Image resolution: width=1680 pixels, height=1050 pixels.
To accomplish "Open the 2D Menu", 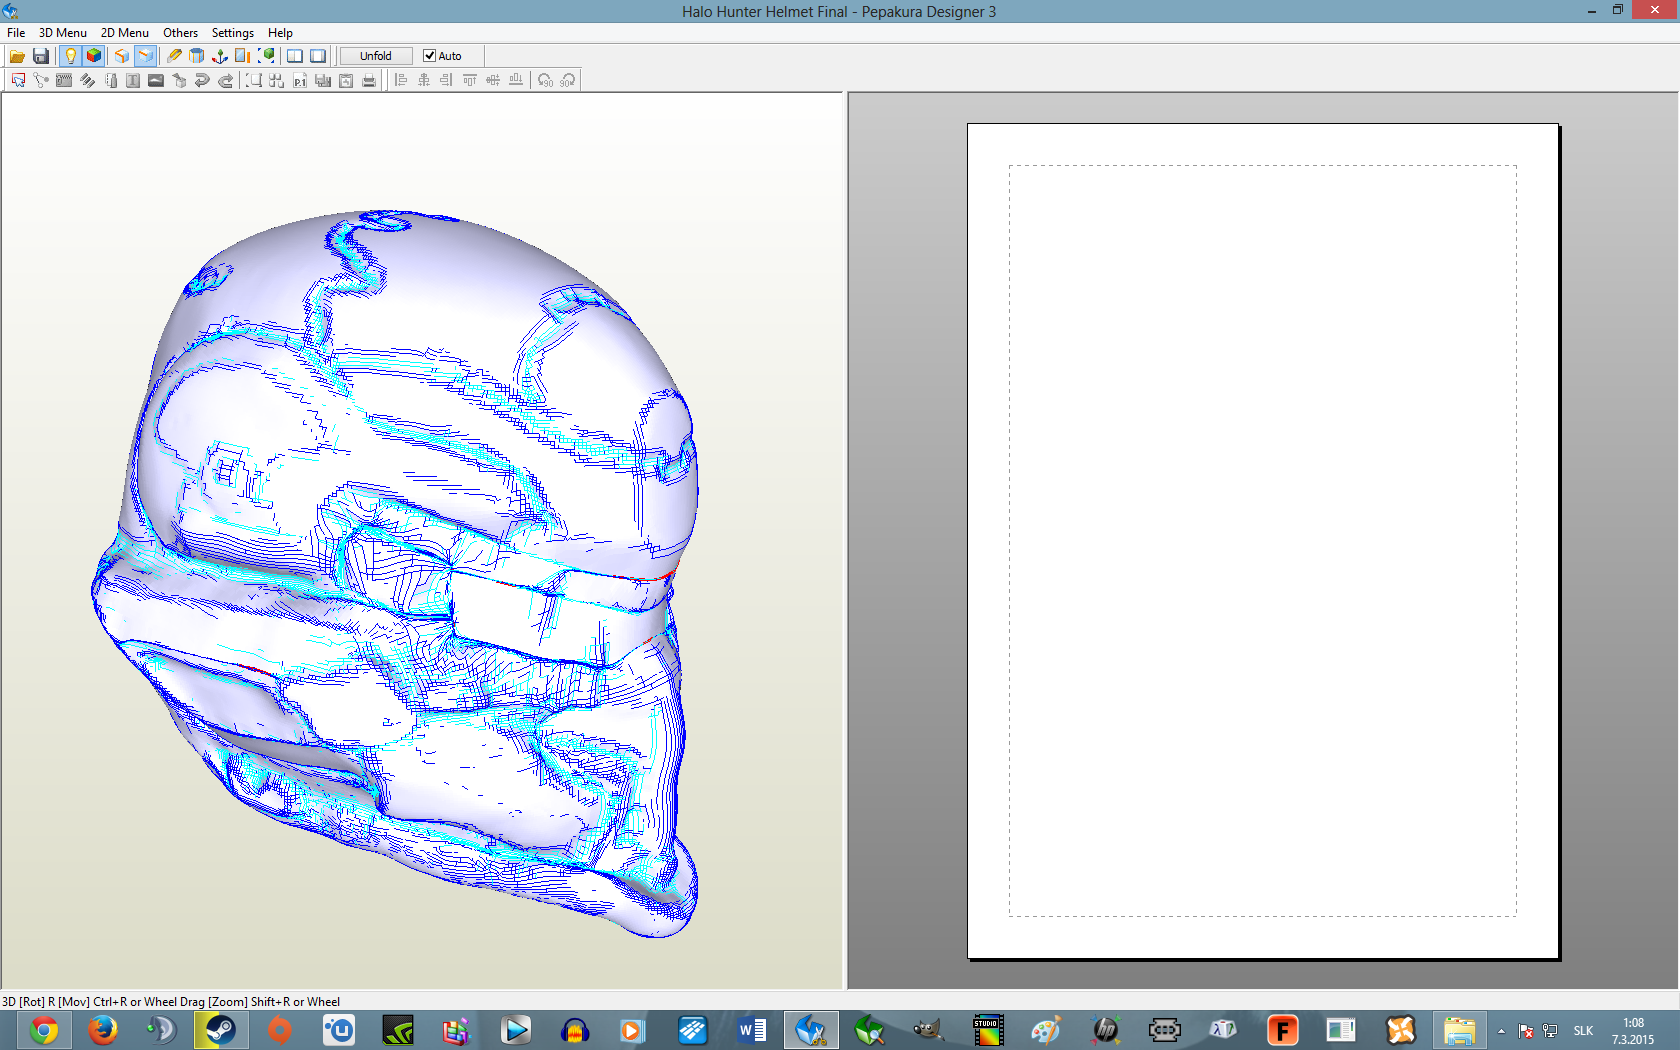I will coord(125,33).
